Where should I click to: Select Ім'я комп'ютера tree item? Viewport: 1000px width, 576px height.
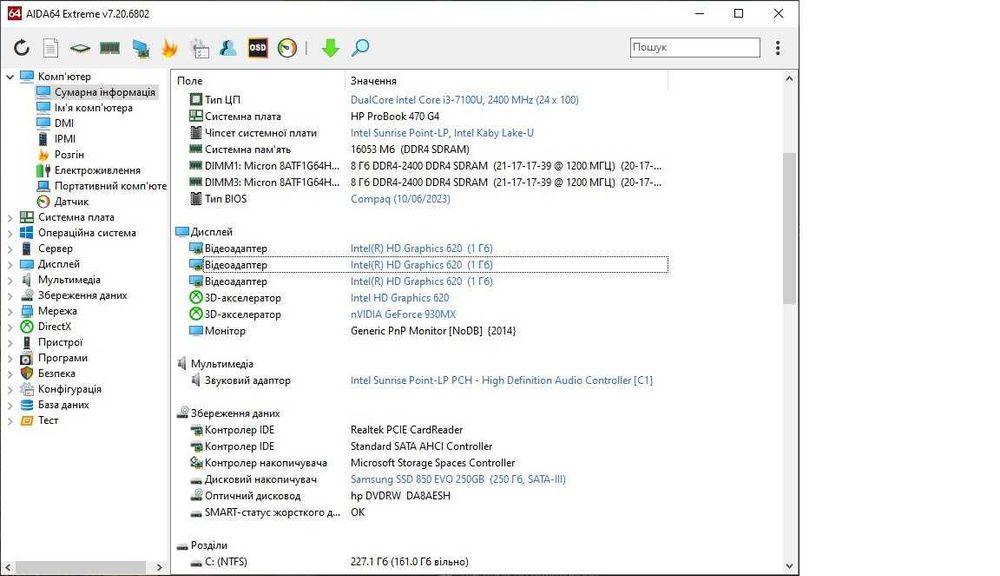pos(93,108)
